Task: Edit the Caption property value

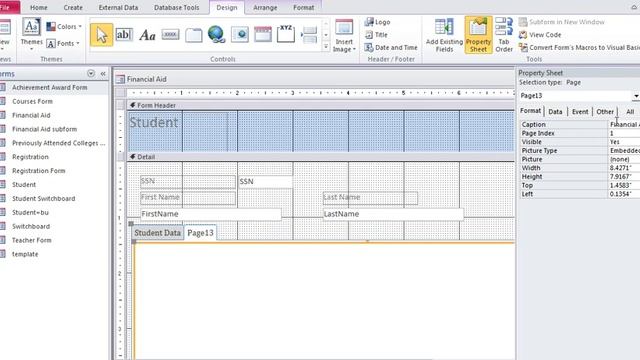Action: pyautogui.click(x=624, y=124)
